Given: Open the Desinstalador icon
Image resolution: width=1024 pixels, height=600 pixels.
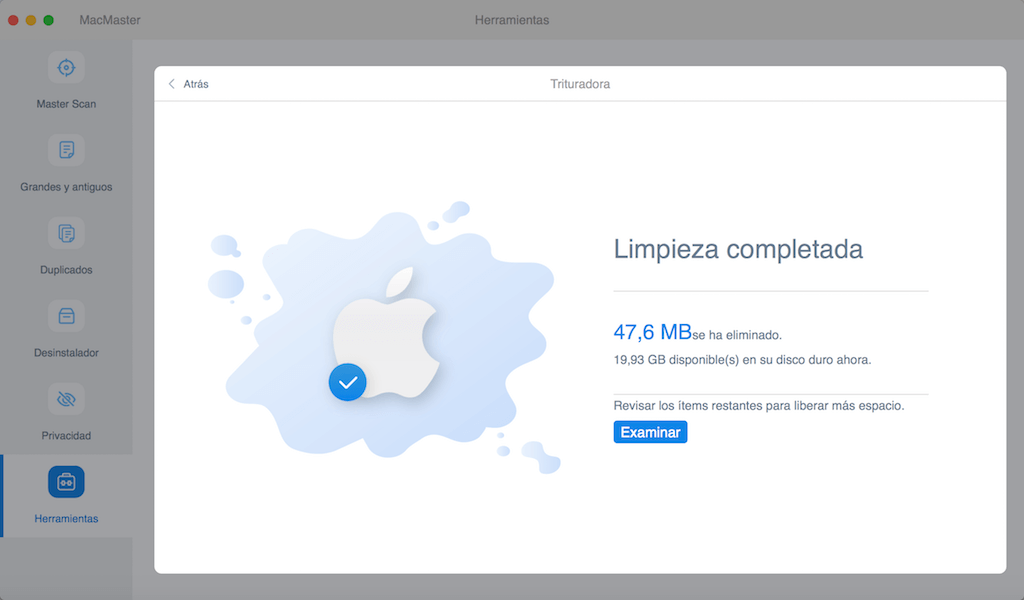Looking at the screenshot, I should click(66, 316).
